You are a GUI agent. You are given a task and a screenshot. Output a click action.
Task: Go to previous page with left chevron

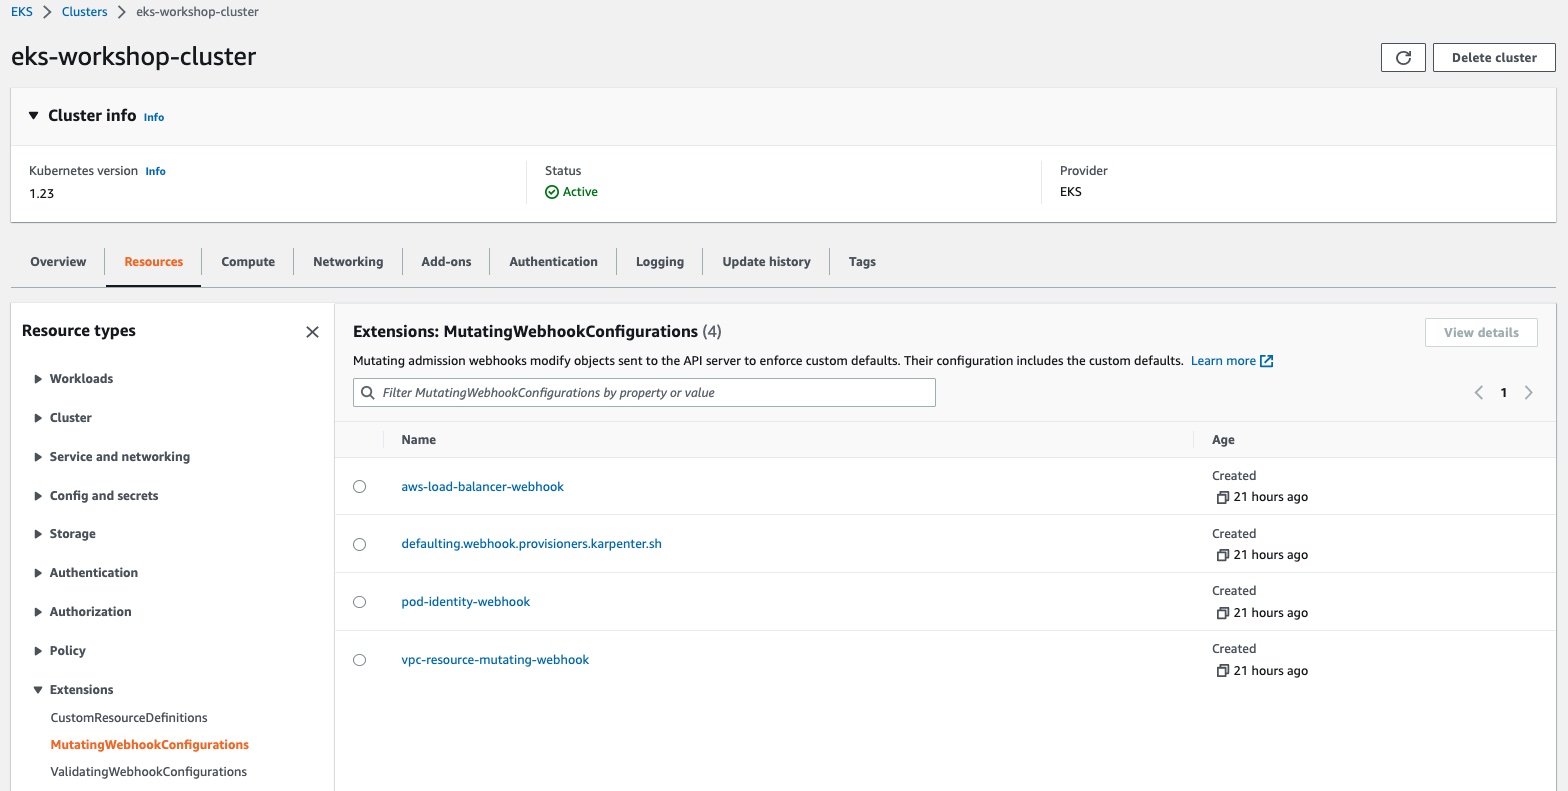point(1478,393)
